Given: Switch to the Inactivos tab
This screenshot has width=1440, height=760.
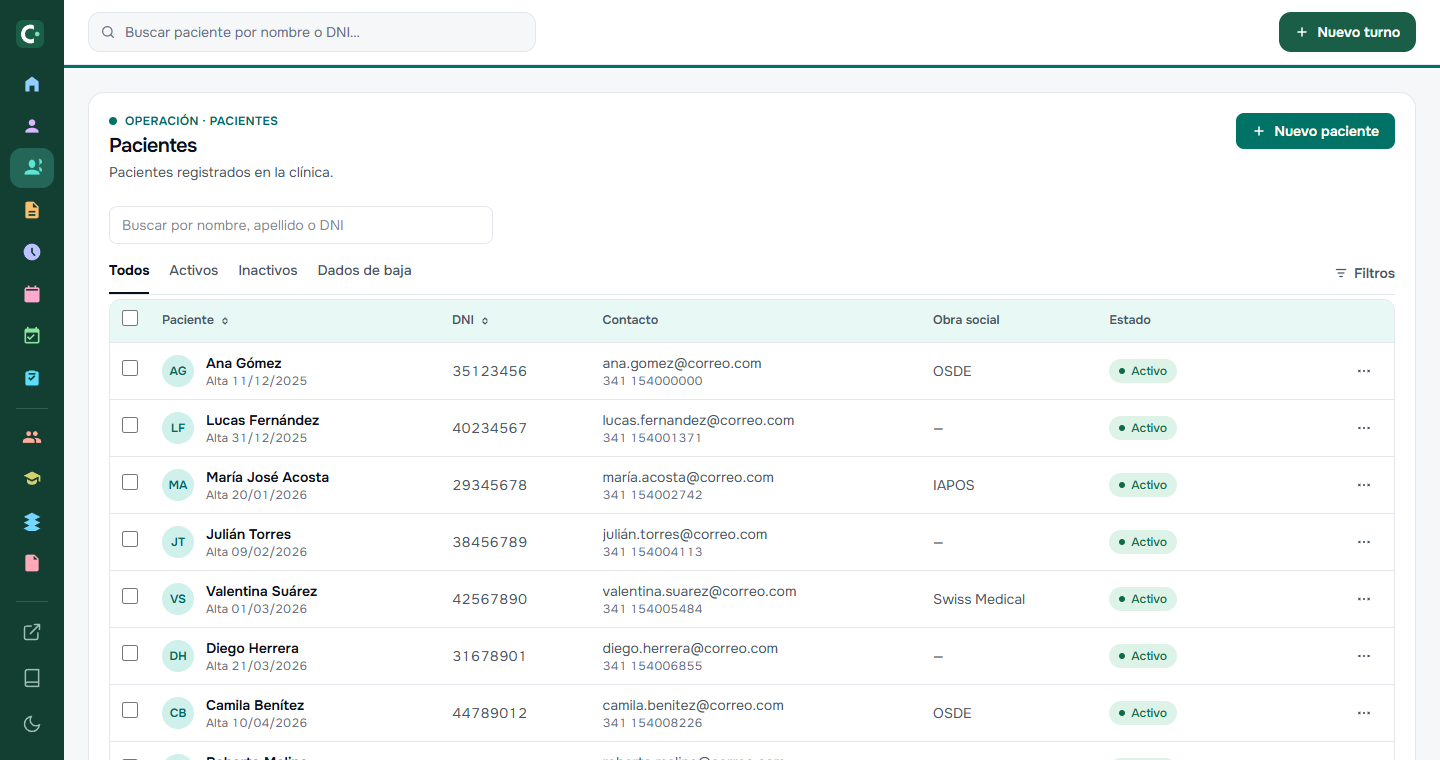Looking at the screenshot, I should pos(268,271).
